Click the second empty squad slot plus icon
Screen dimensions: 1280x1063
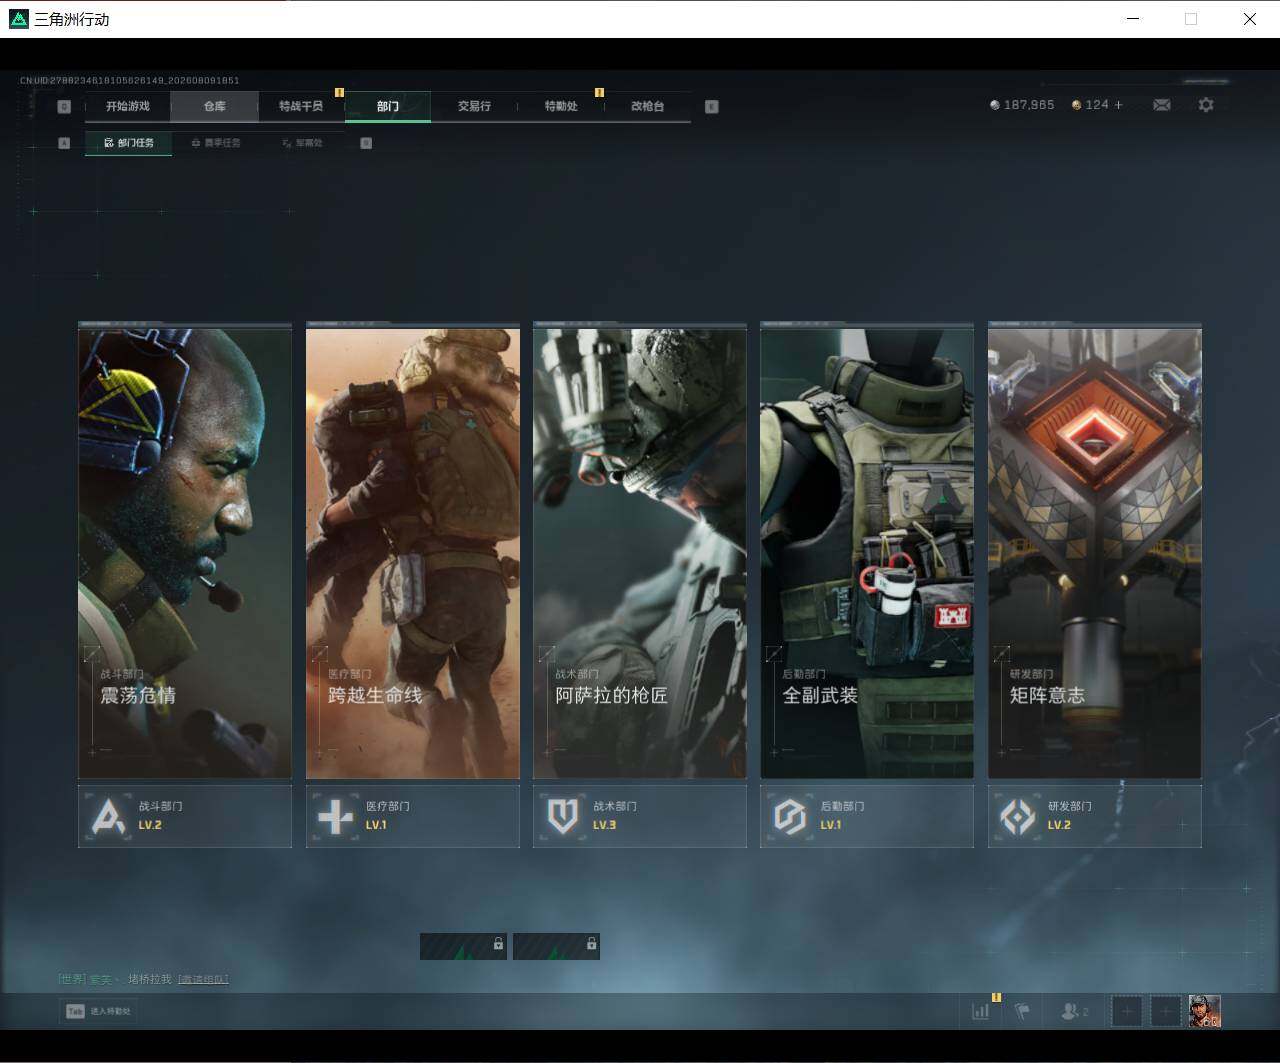tap(1166, 1012)
